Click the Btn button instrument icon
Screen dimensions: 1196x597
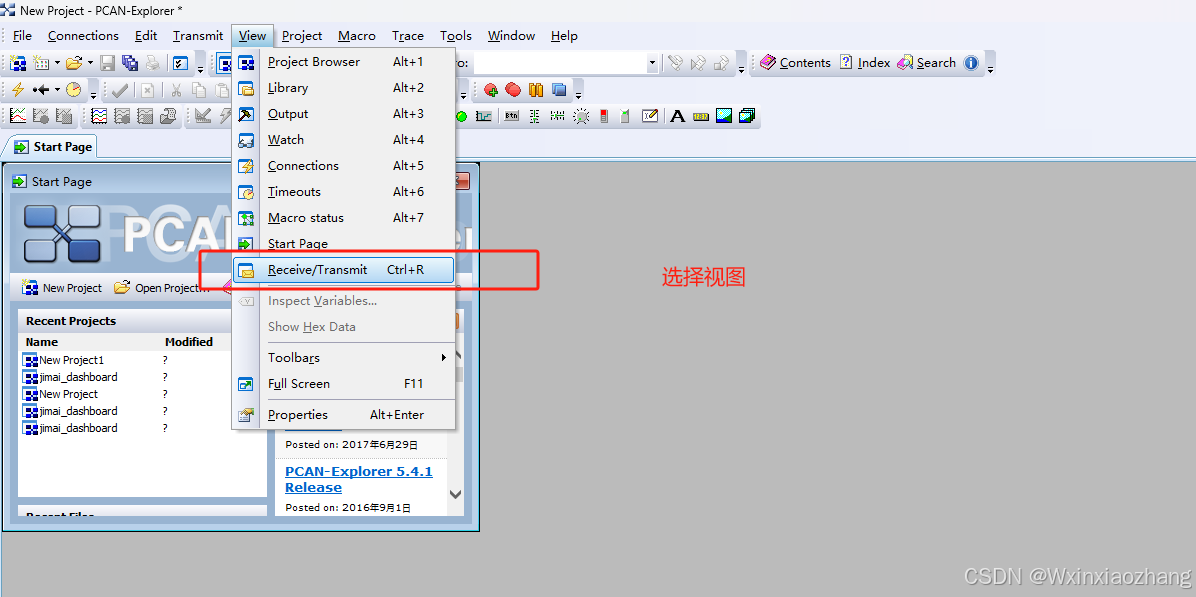click(x=511, y=116)
